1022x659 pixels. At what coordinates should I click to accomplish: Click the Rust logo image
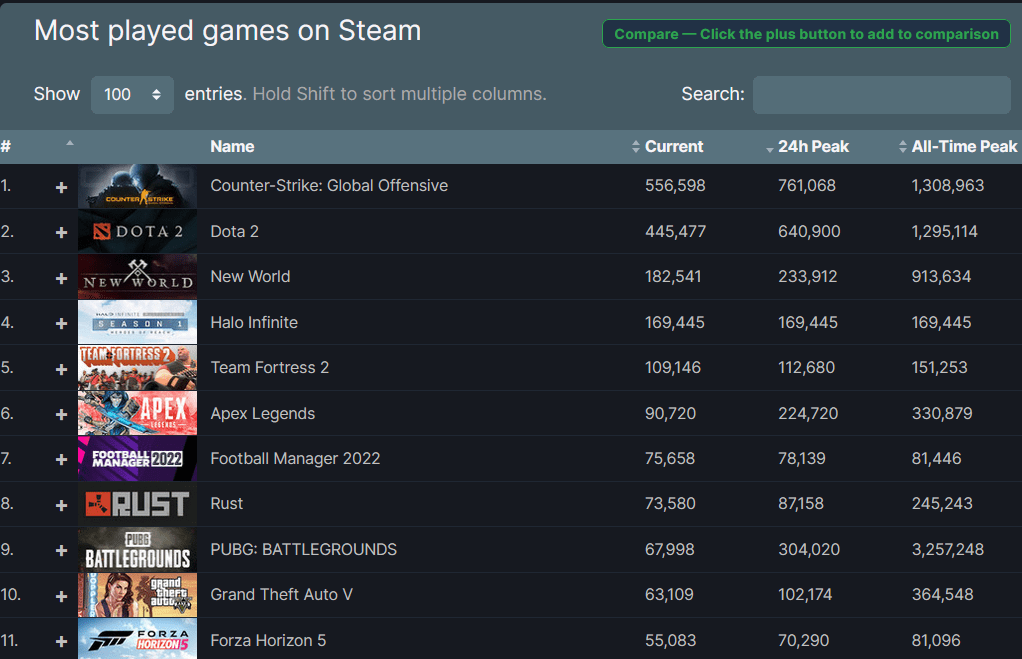pyautogui.click(x=137, y=503)
